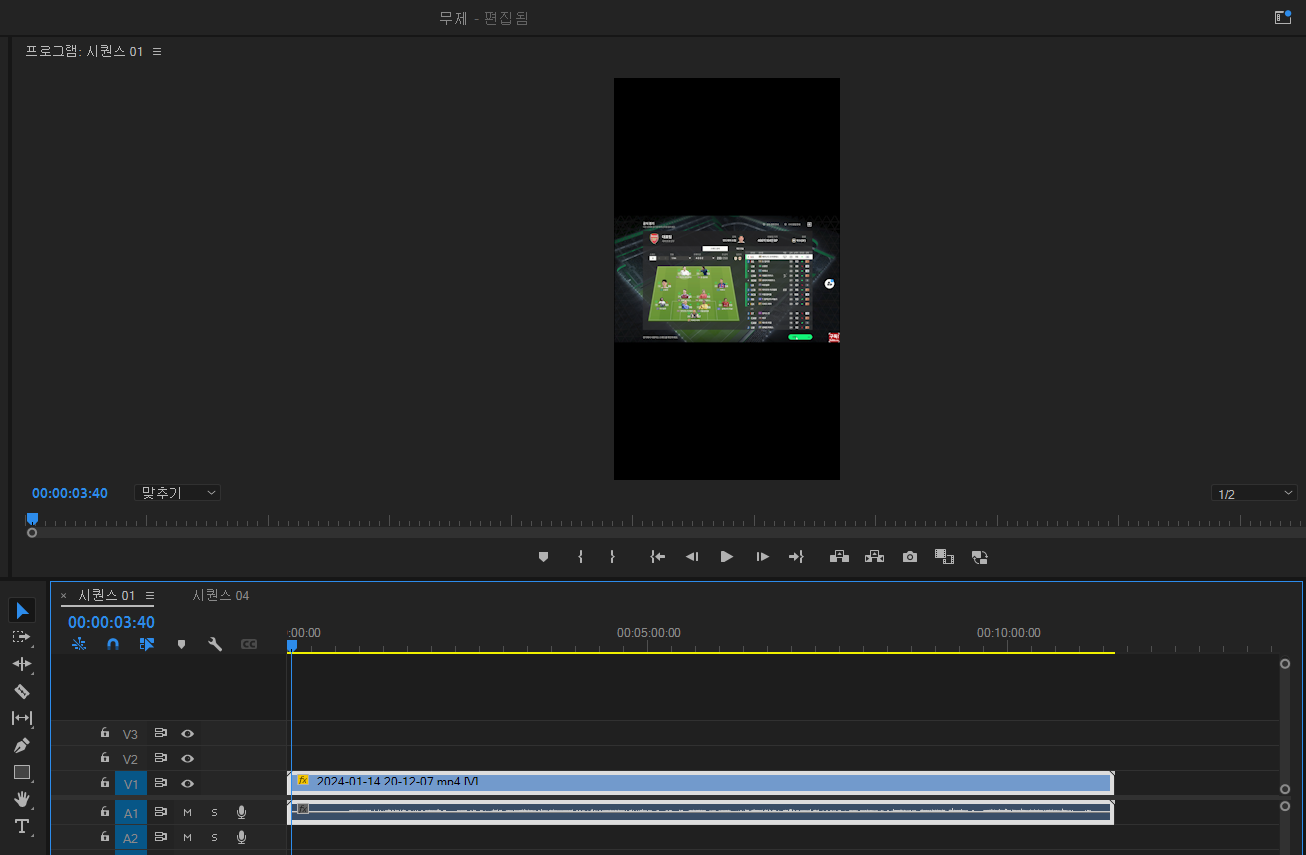This screenshot has width=1306, height=855.
Task: Click the Mark Out button
Action: pyautogui.click(x=612, y=557)
